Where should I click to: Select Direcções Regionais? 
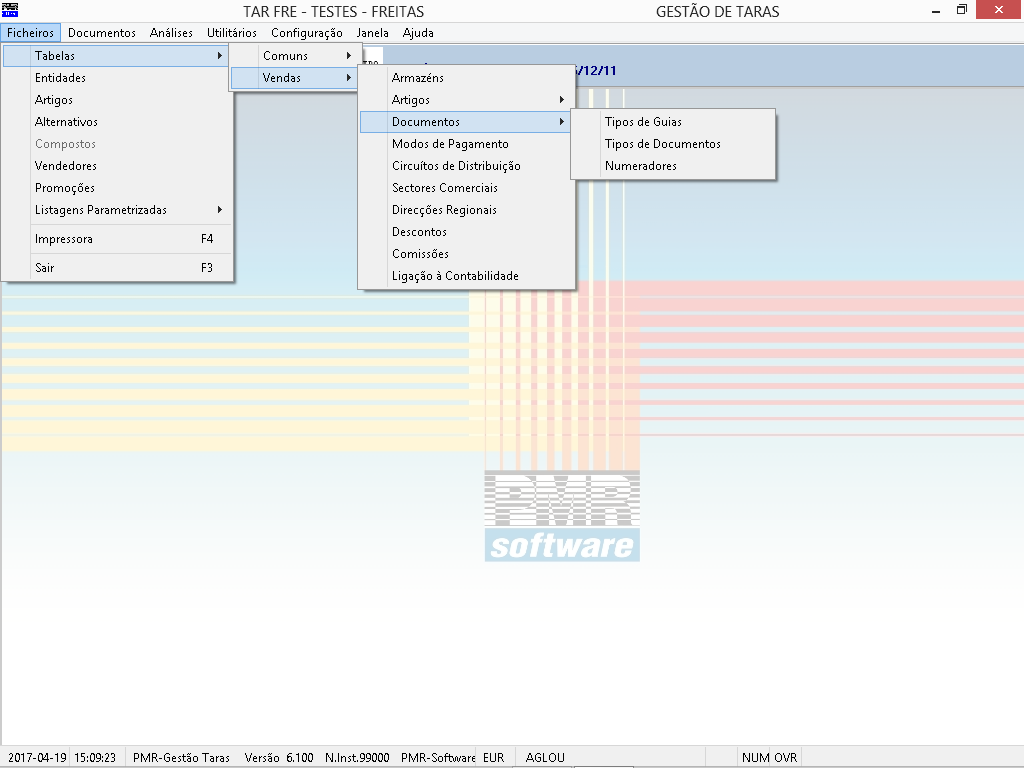coord(466,210)
